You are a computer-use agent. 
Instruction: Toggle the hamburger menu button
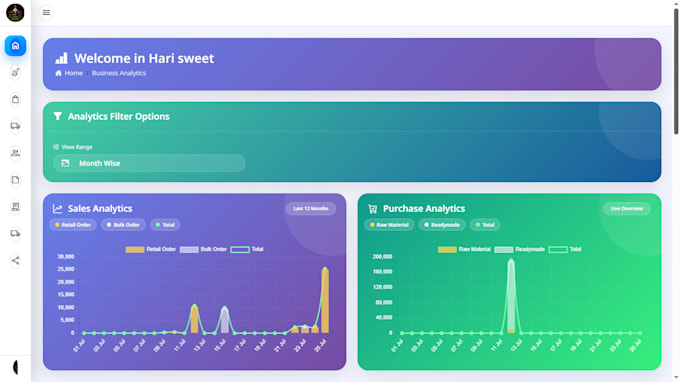[46, 13]
